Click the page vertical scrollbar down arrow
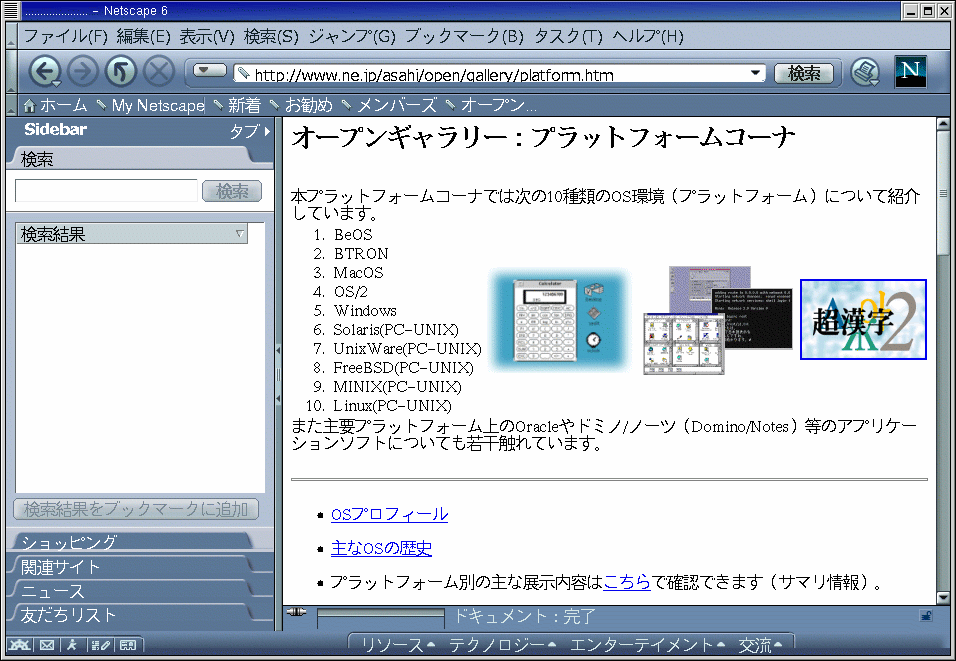 [x=943, y=598]
